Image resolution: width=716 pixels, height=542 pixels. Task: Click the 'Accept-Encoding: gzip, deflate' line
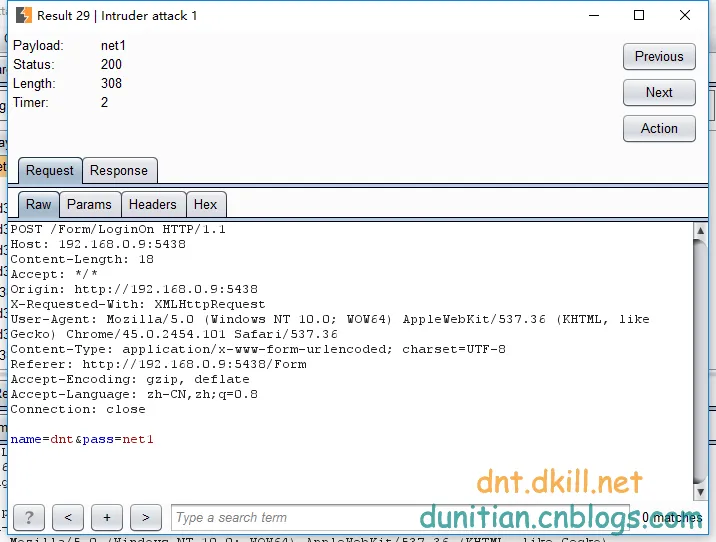tap(130, 379)
